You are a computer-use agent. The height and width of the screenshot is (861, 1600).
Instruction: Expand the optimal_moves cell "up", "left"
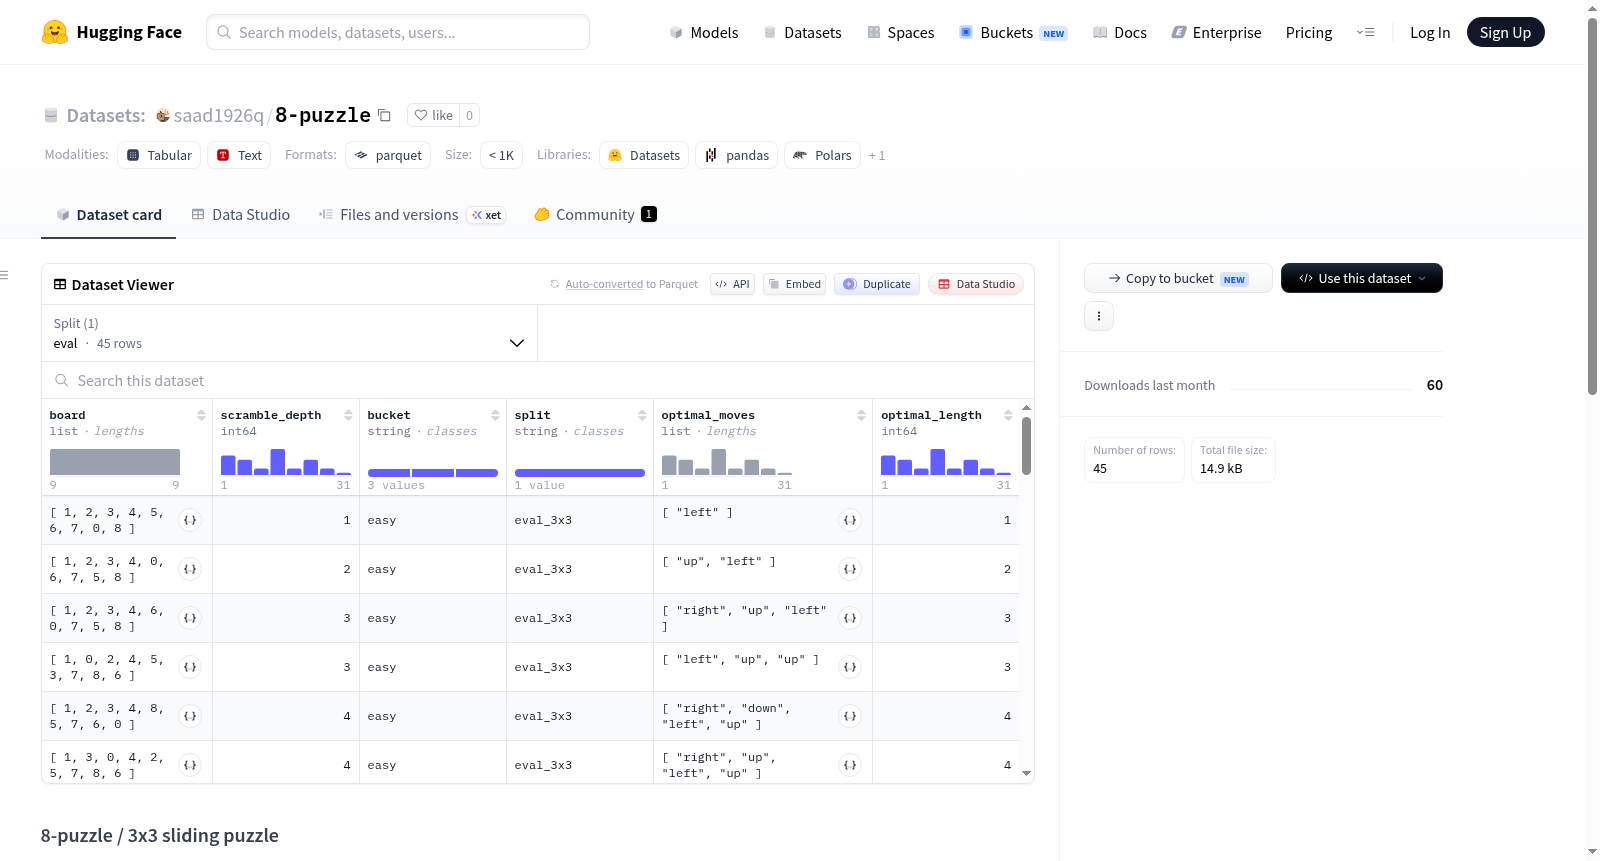coord(850,569)
